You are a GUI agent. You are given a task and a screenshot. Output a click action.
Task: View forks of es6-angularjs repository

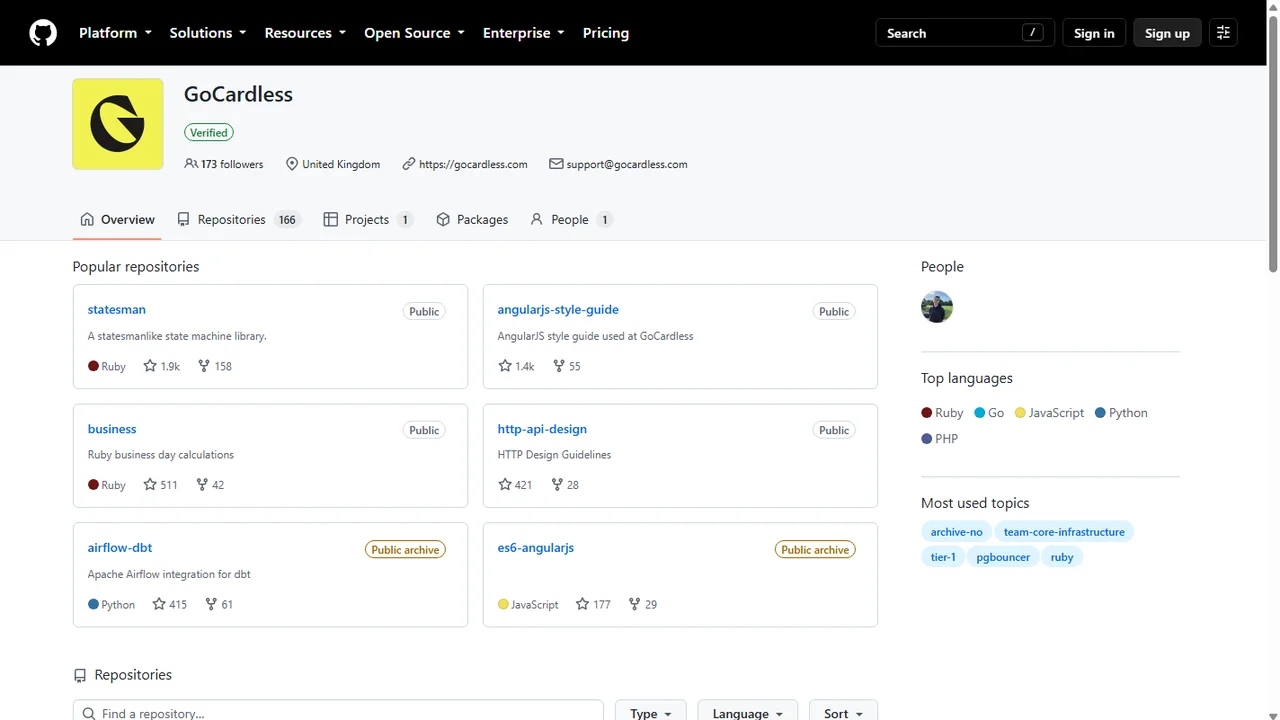pos(643,604)
